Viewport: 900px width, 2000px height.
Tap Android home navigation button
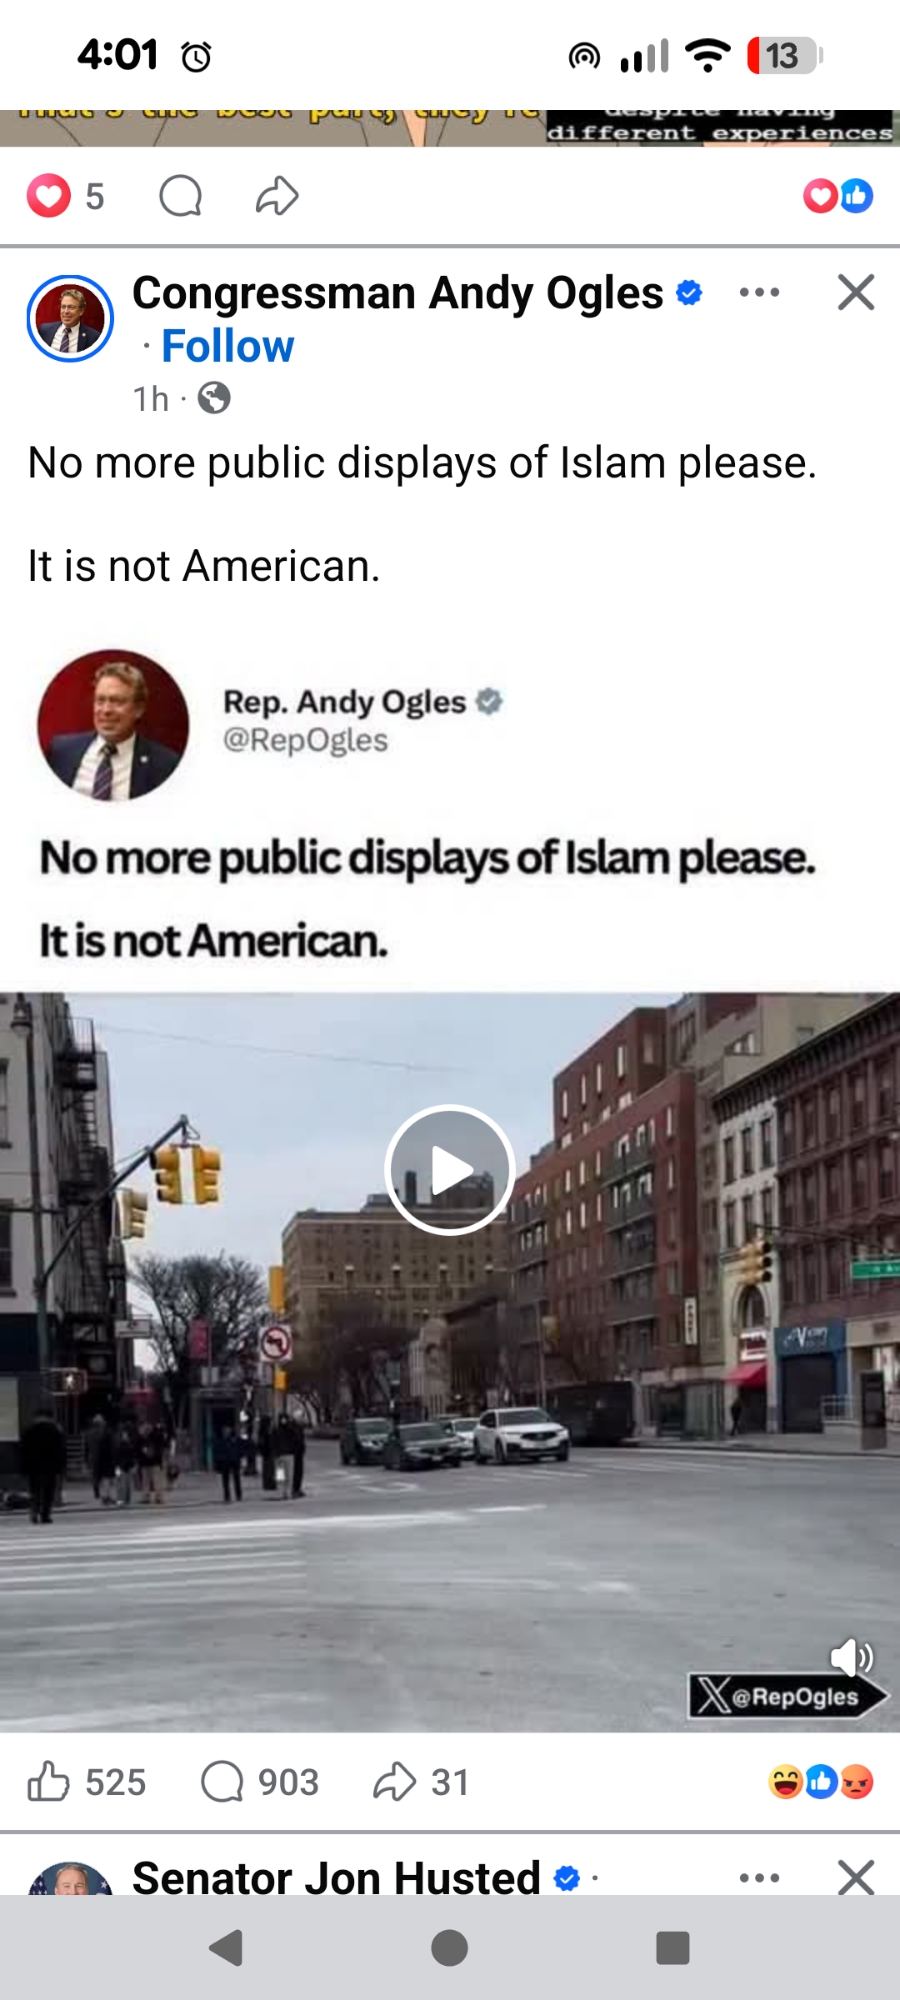pyautogui.click(x=450, y=1948)
